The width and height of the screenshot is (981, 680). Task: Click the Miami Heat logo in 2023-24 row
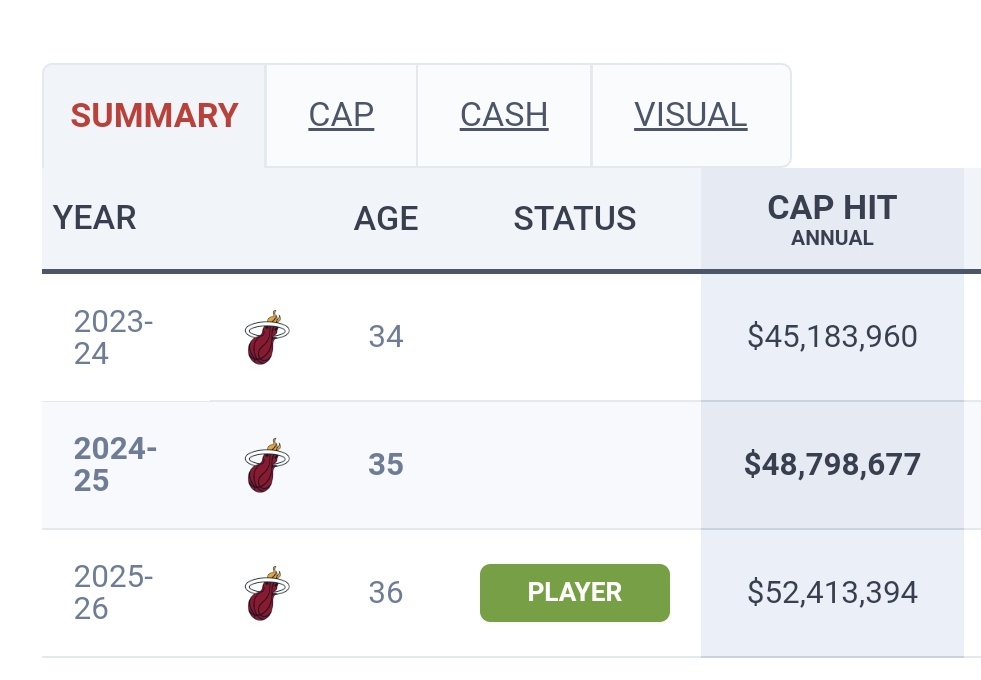(x=266, y=337)
